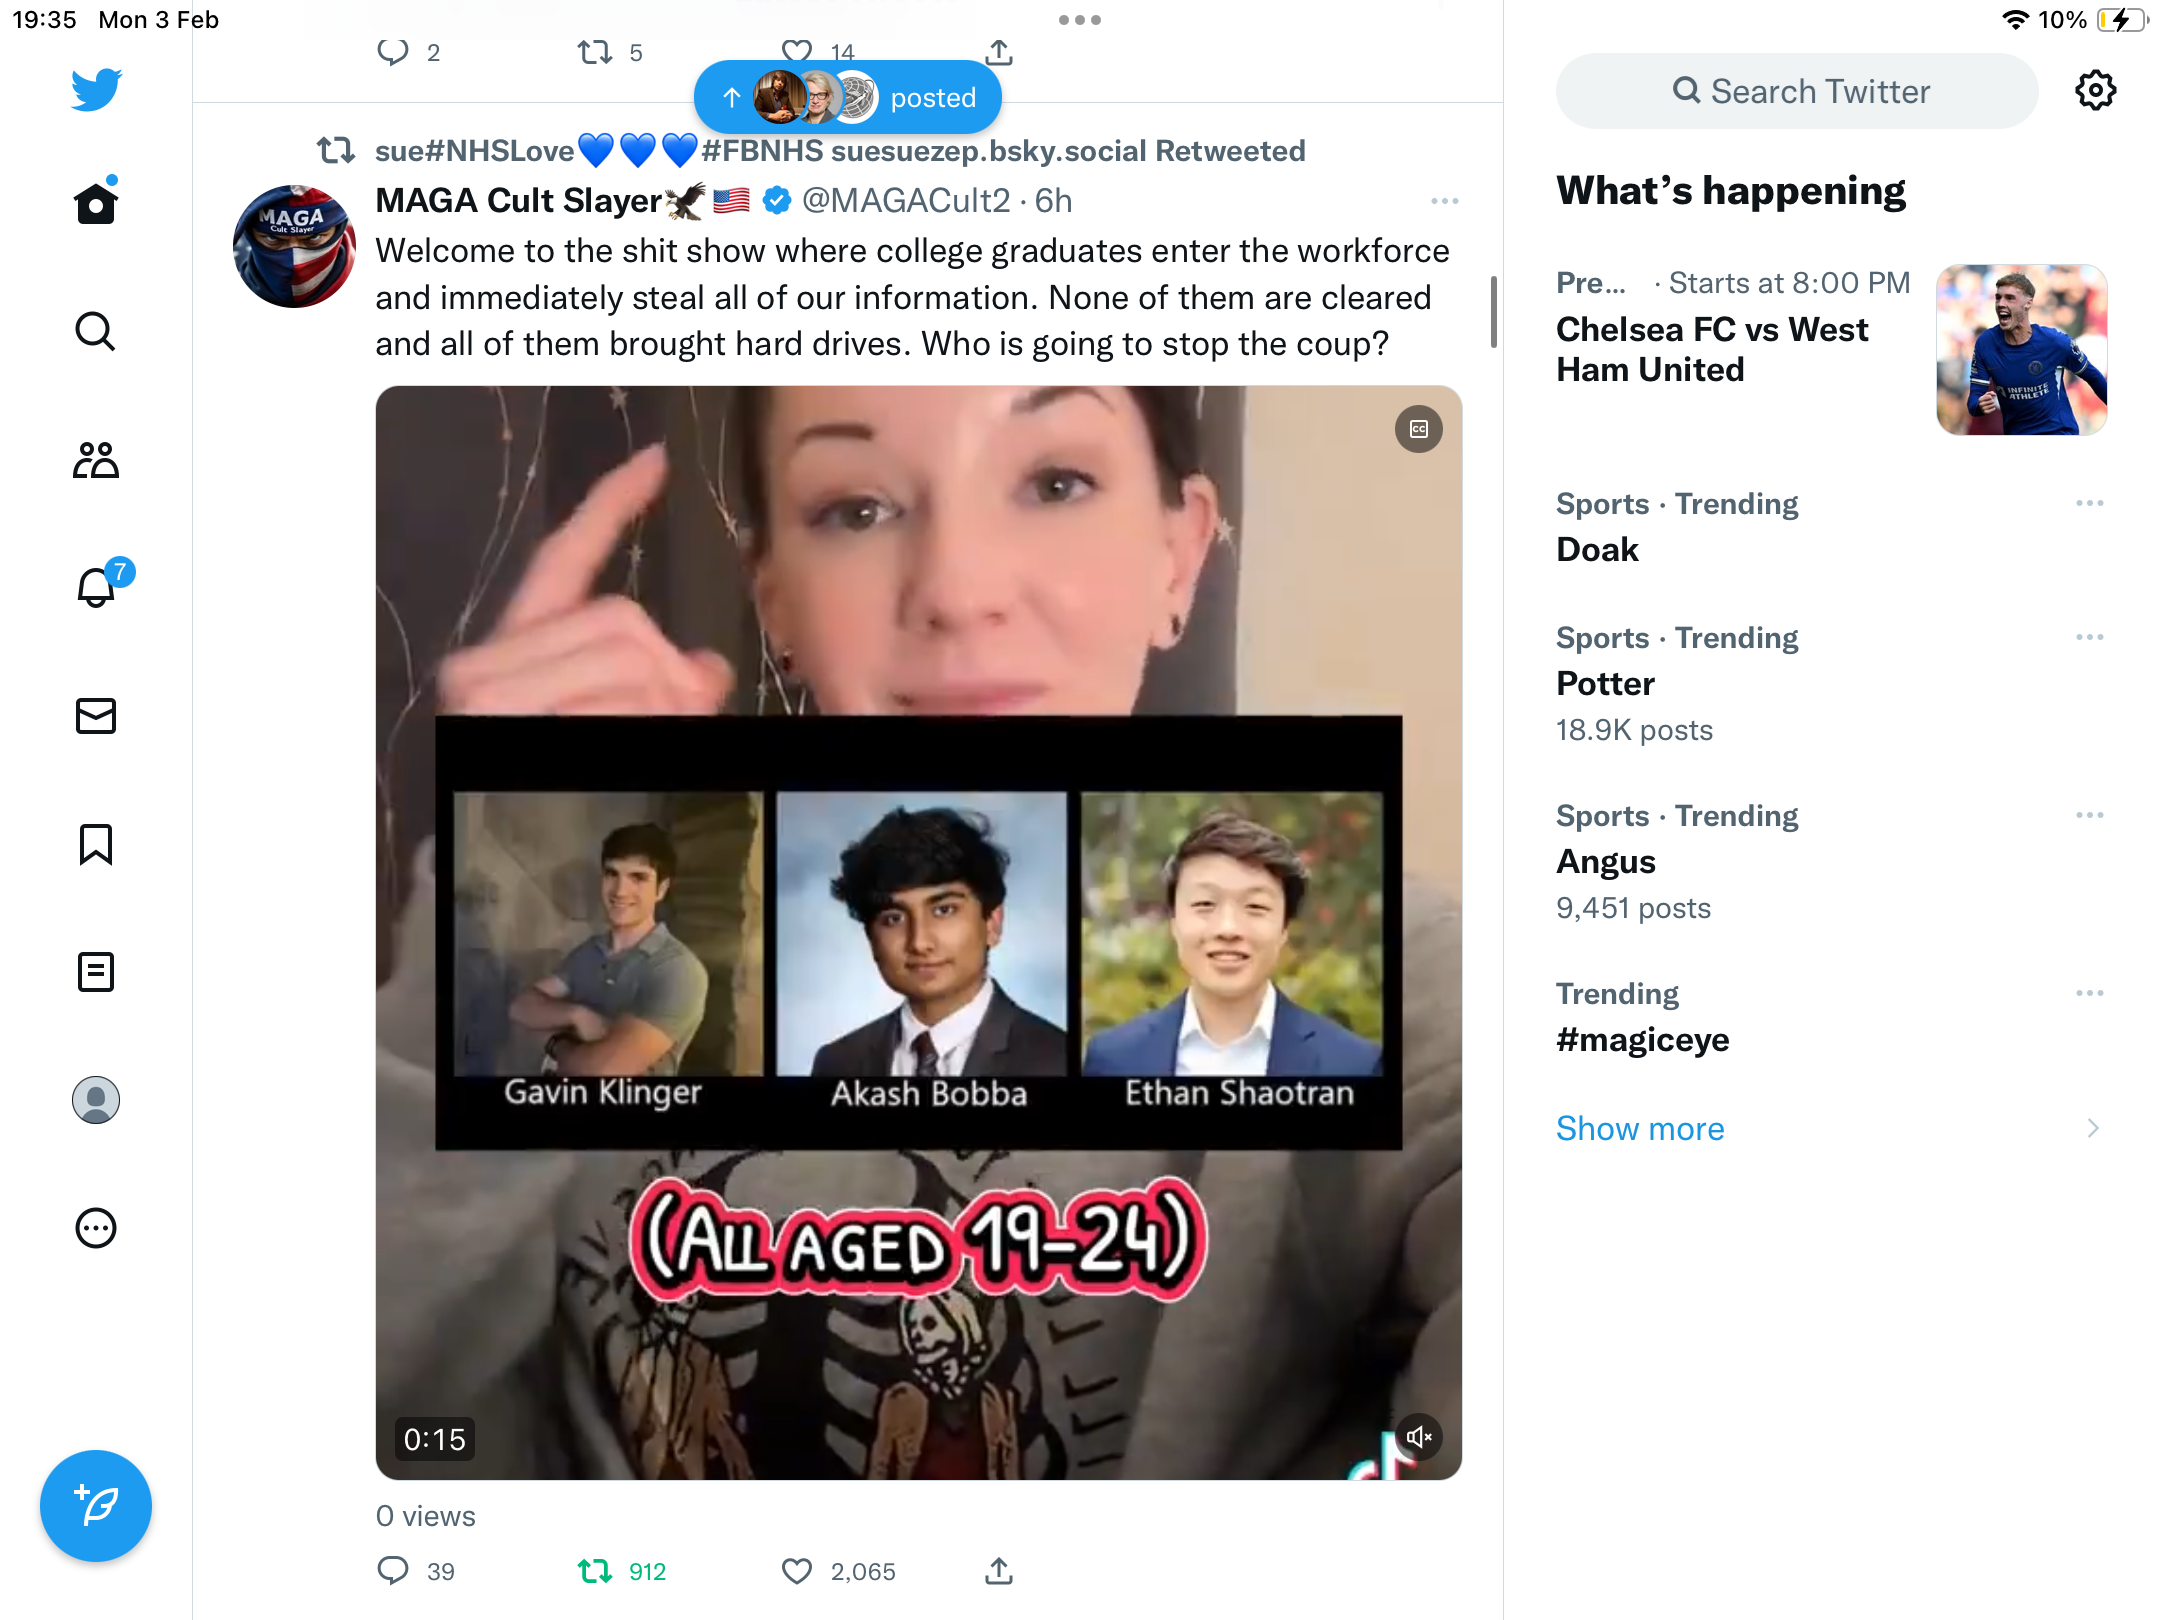Open MAGA Cult Slayer profile picture
The height and width of the screenshot is (1620, 2160).
point(294,246)
